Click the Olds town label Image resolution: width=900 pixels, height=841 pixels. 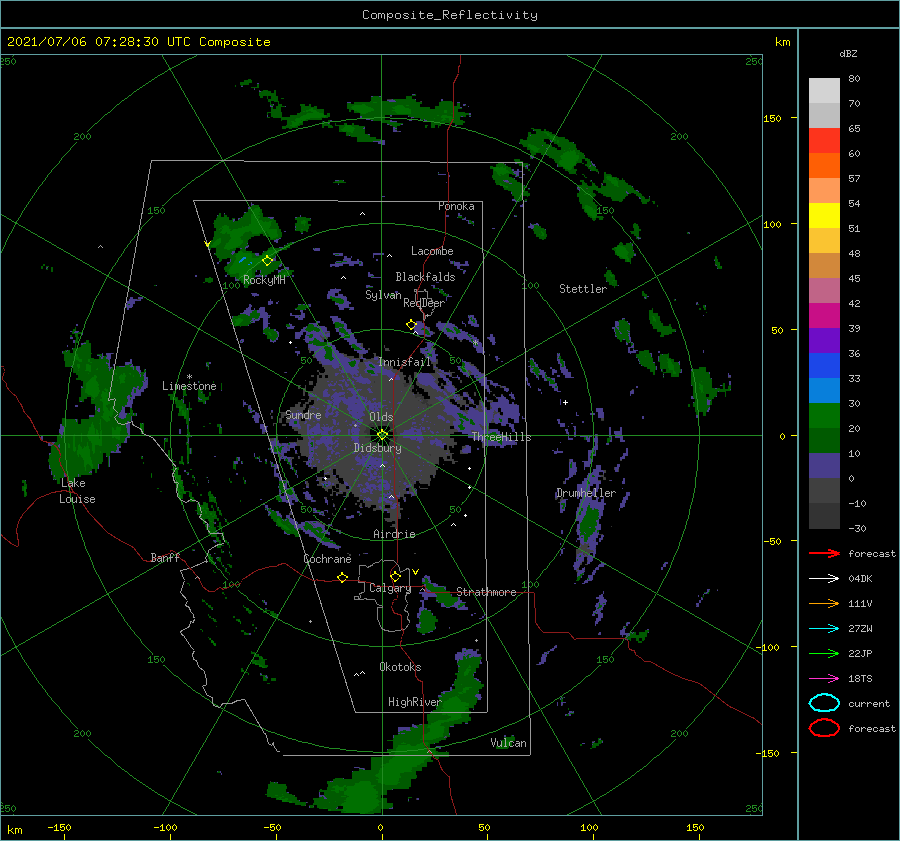click(381, 417)
